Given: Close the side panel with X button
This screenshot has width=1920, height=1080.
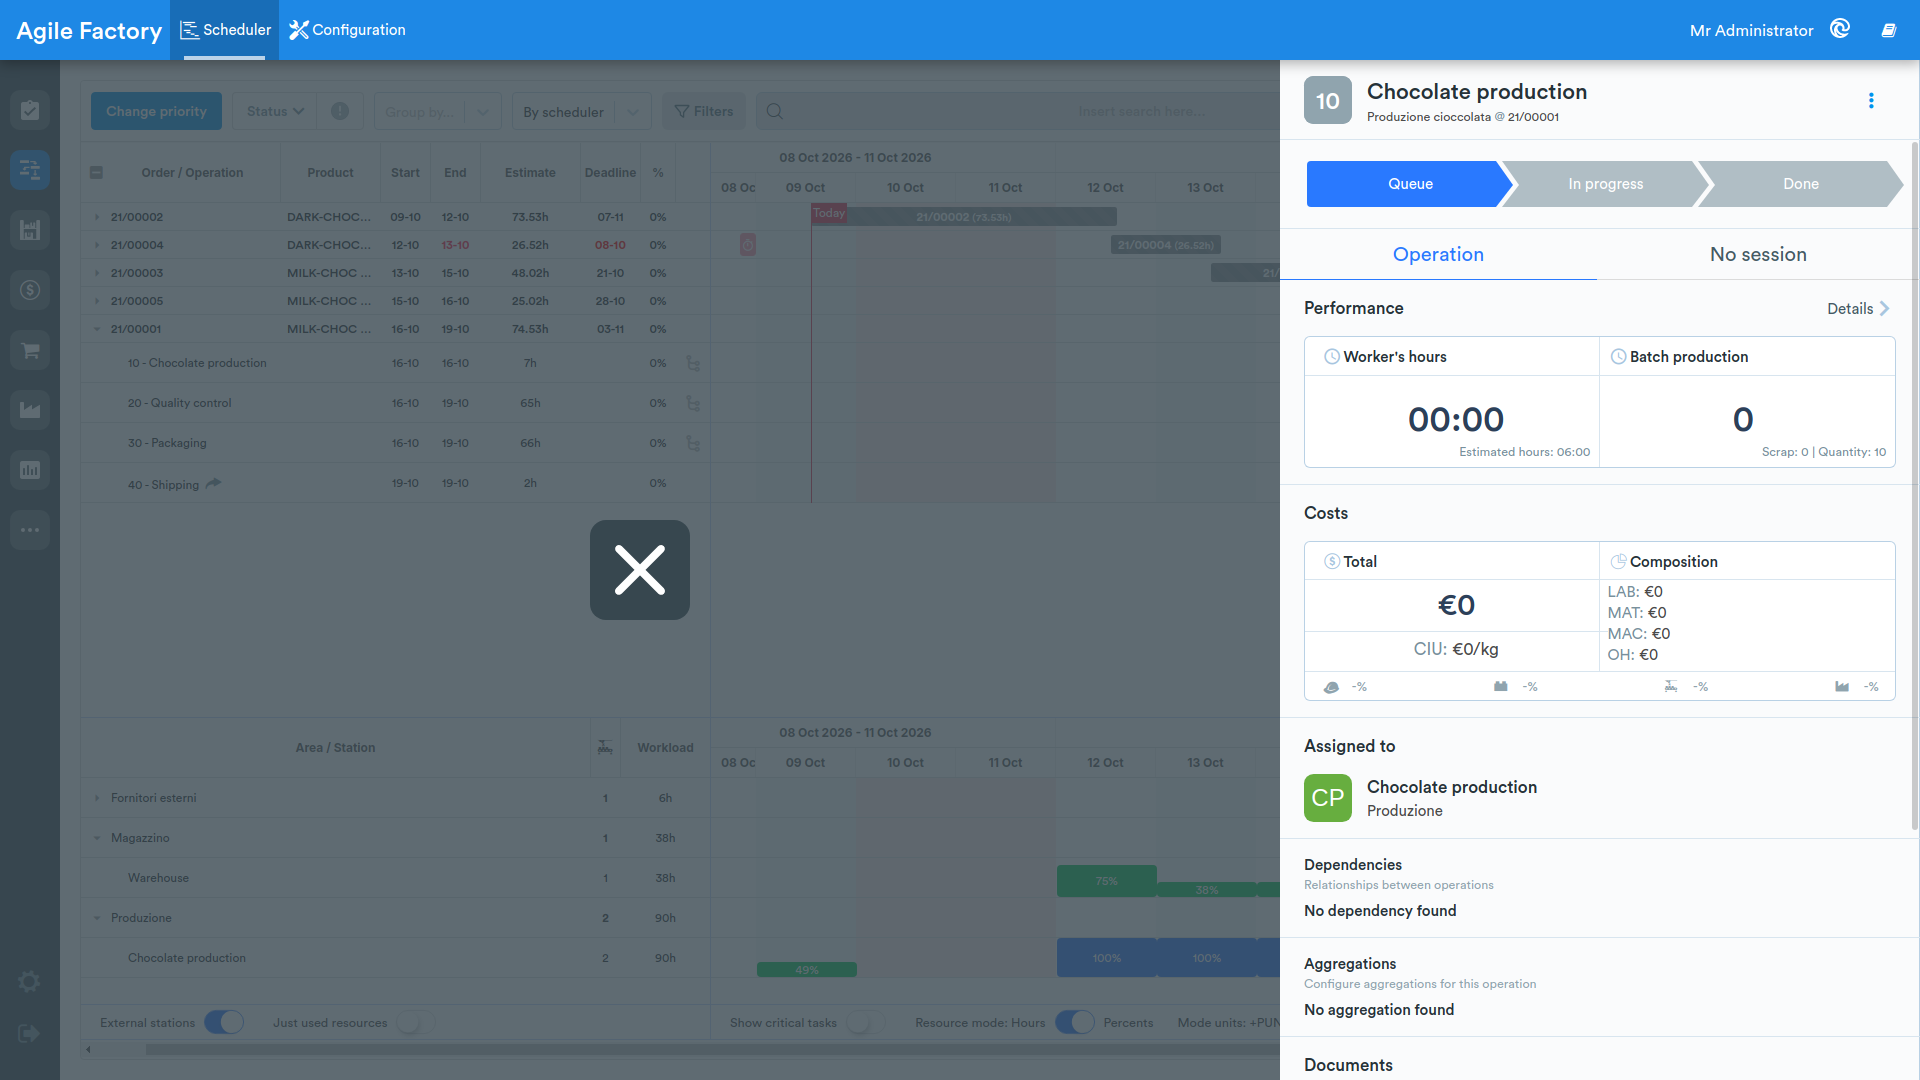Looking at the screenshot, I should (x=640, y=570).
